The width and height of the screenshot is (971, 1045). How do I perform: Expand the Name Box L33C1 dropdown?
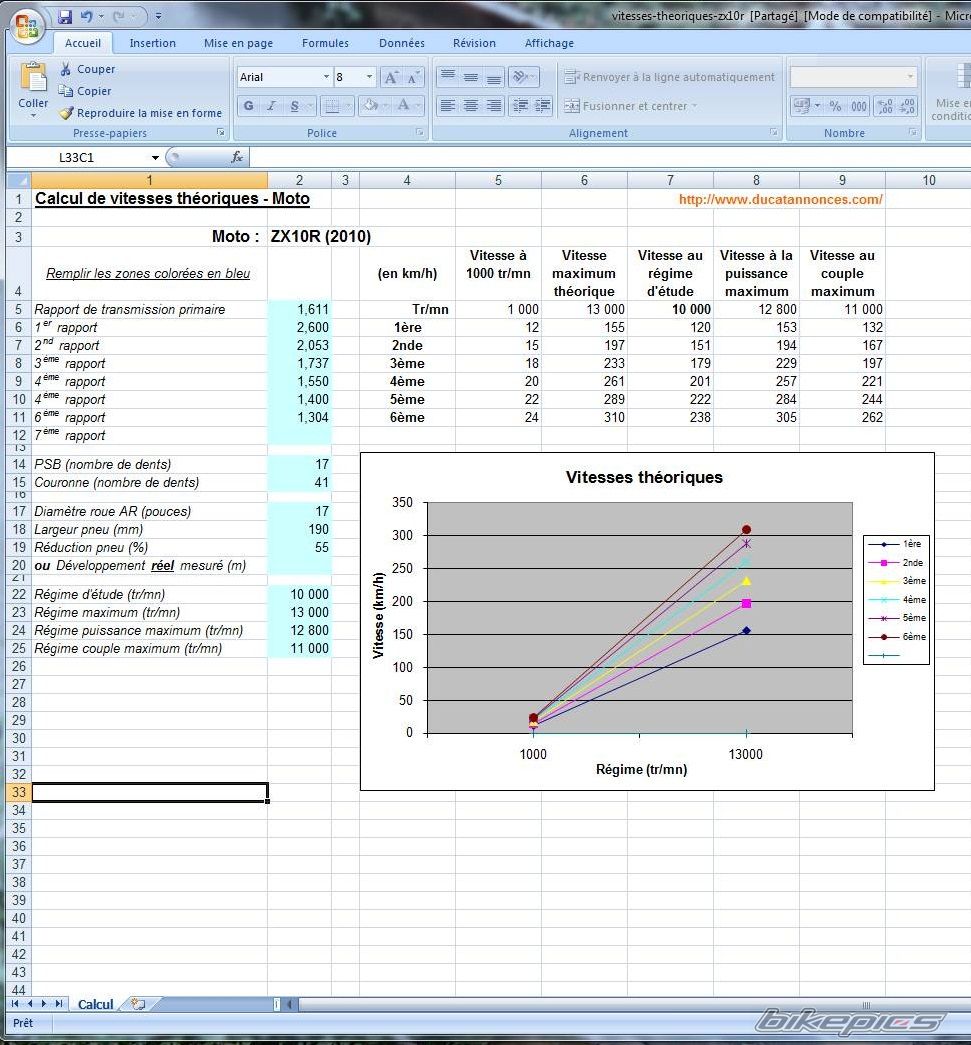(155, 158)
